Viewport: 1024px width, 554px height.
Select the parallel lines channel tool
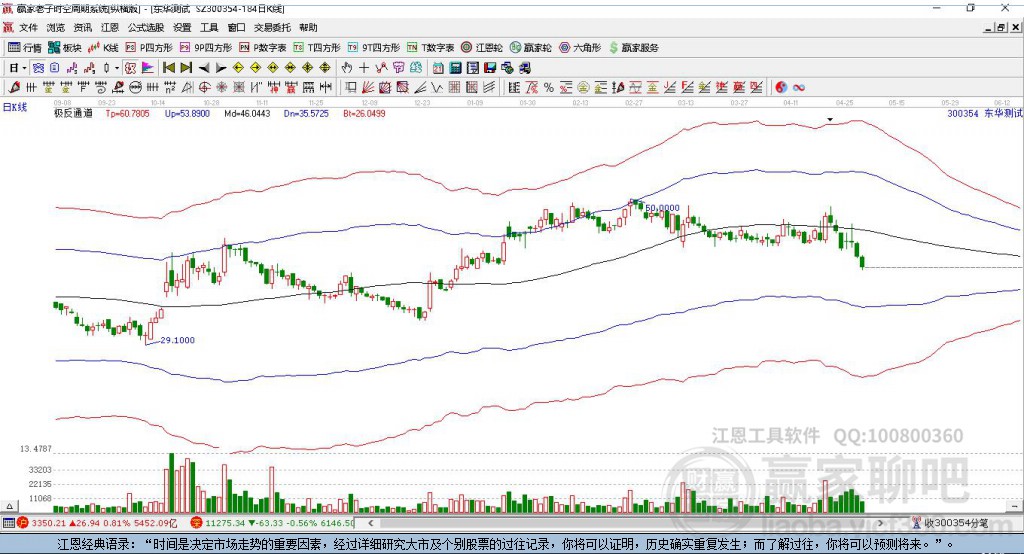tap(489, 87)
